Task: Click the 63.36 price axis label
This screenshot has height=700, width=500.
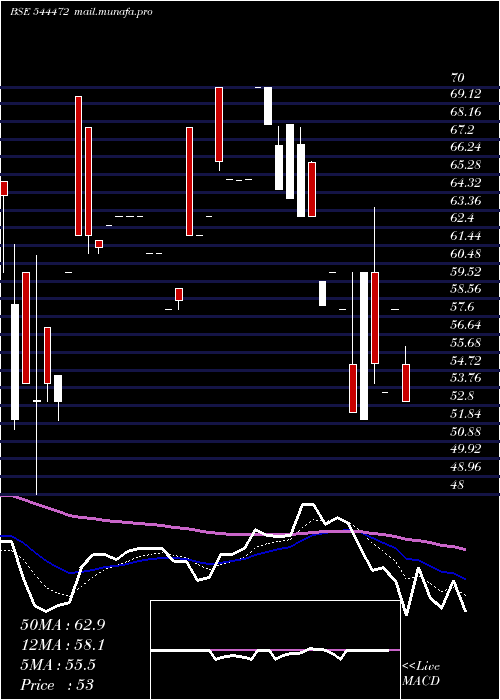Action: tap(466, 200)
